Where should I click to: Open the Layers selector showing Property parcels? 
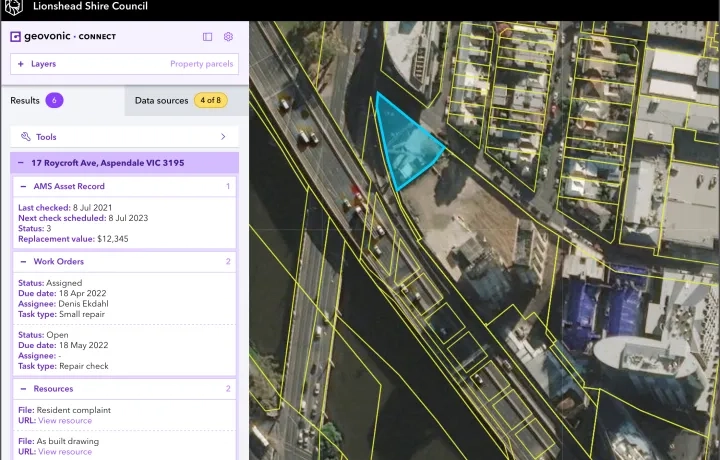[124, 64]
